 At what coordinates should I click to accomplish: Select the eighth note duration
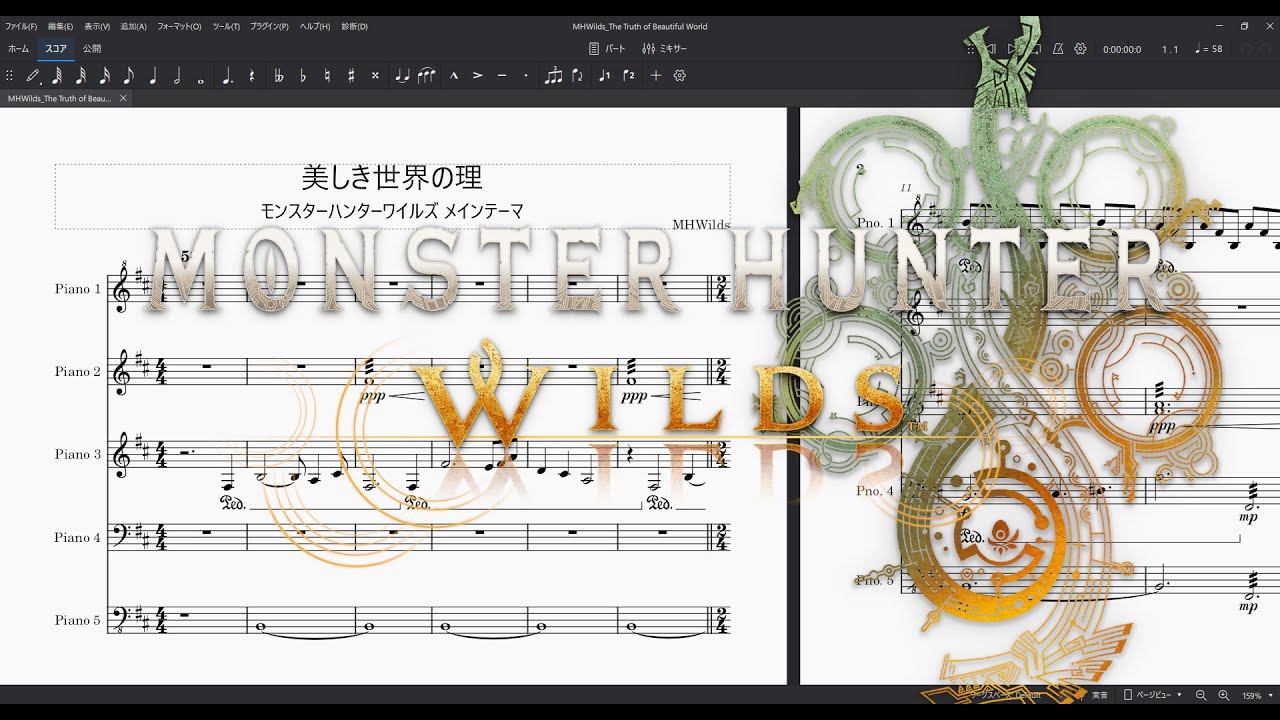(x=129, y=75)
